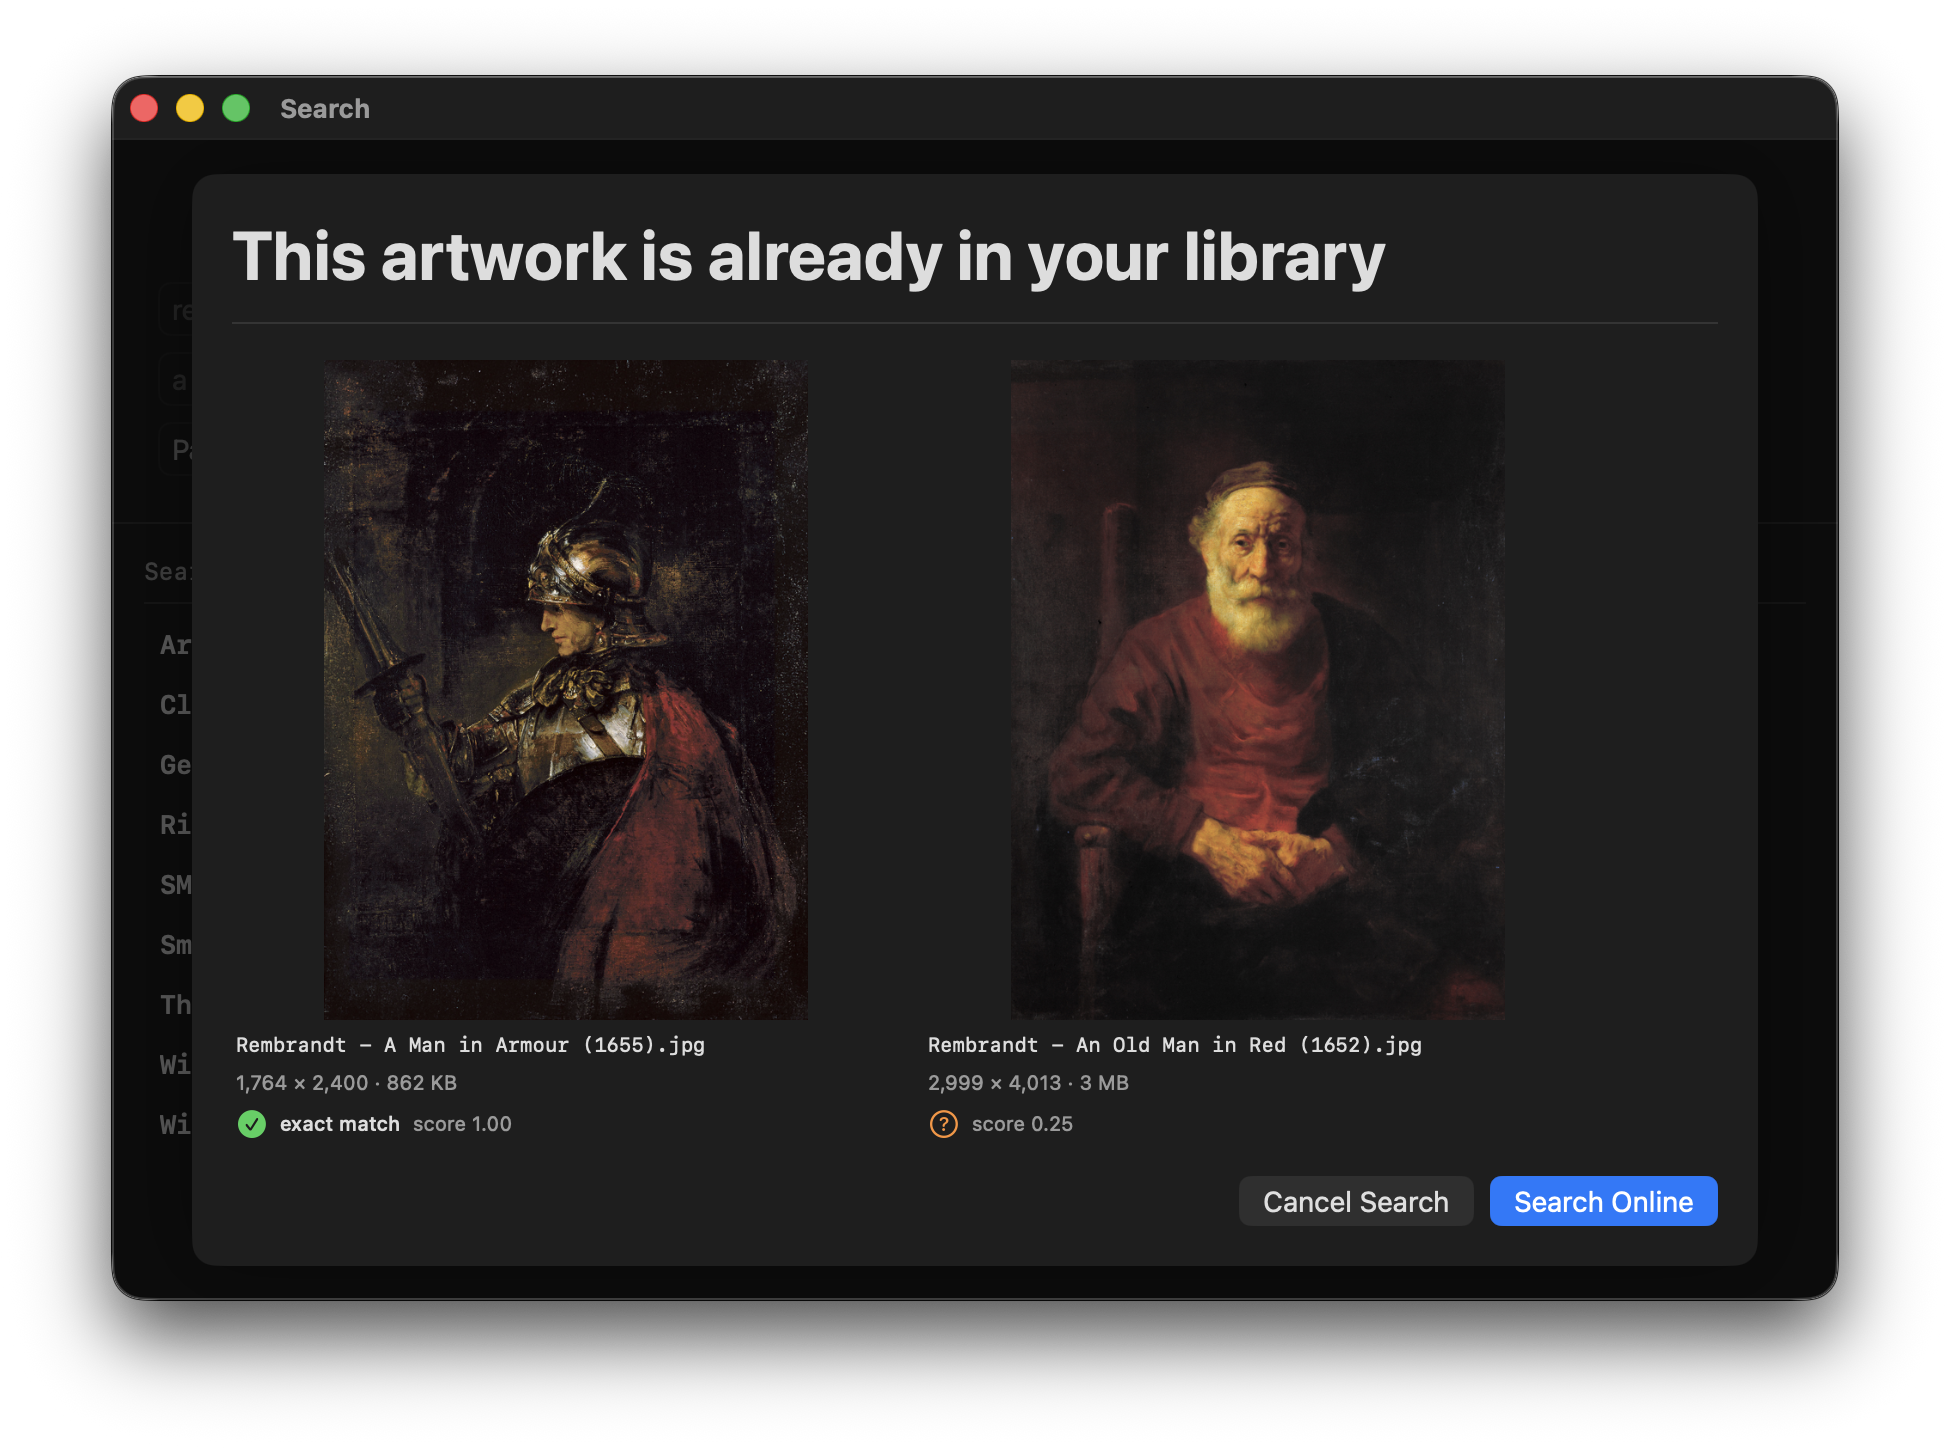Click the Cancel Search button
The height and width of the screenshot is (1448, 1950).
click(1355, 1201)
